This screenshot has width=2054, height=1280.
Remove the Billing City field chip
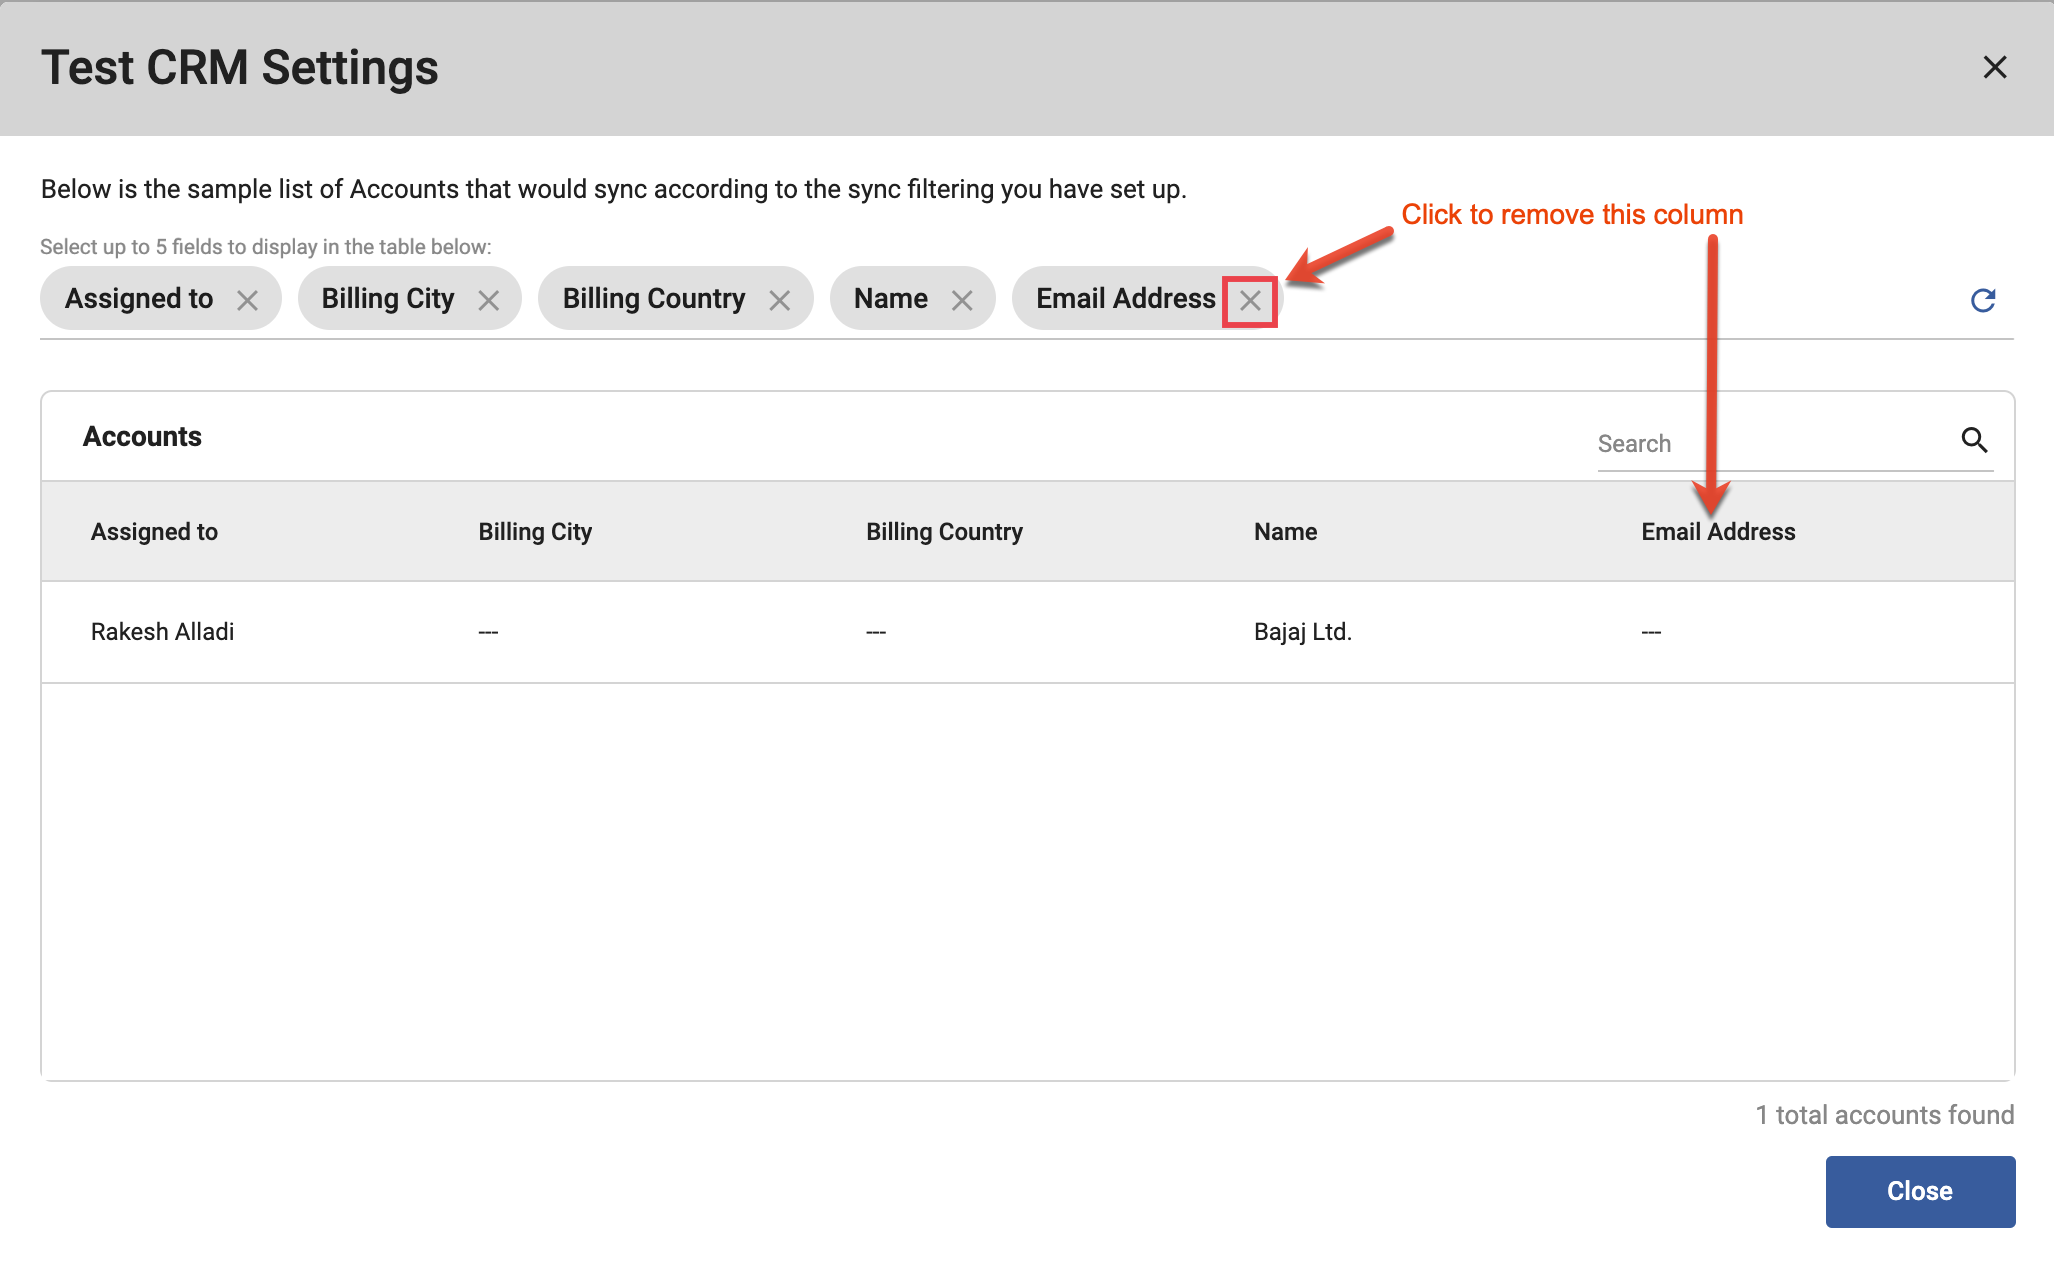[489, 298]
